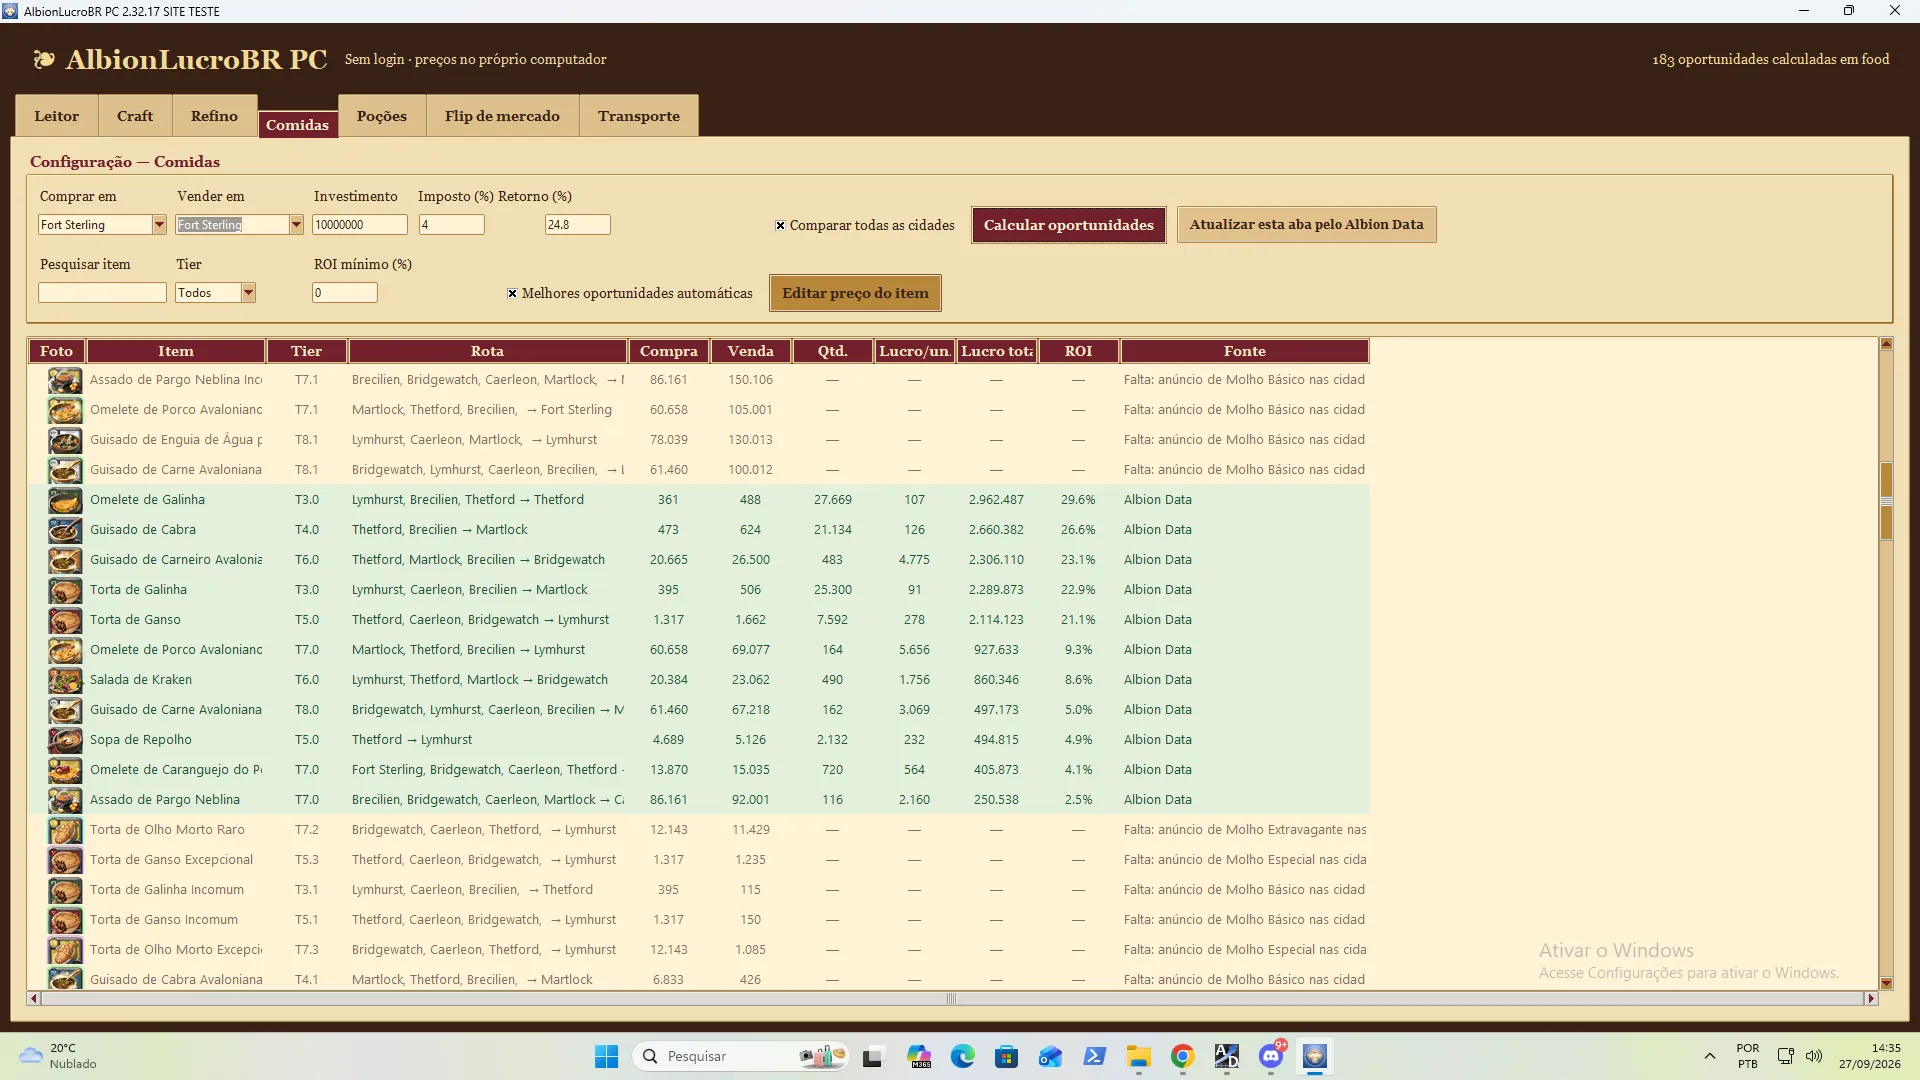Toggle Comparar todas as cidades checkbox

780,226
